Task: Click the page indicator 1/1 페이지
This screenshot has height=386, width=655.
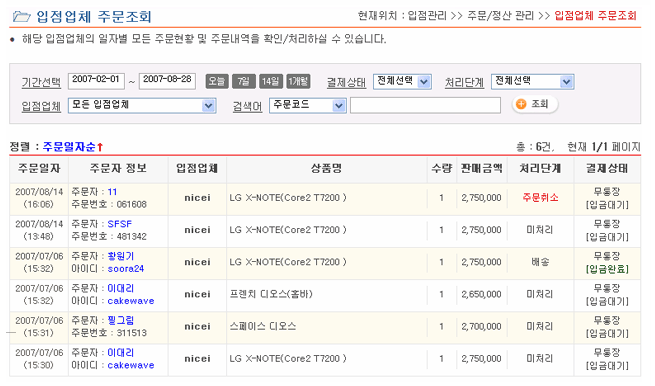Action: [616, 147]
